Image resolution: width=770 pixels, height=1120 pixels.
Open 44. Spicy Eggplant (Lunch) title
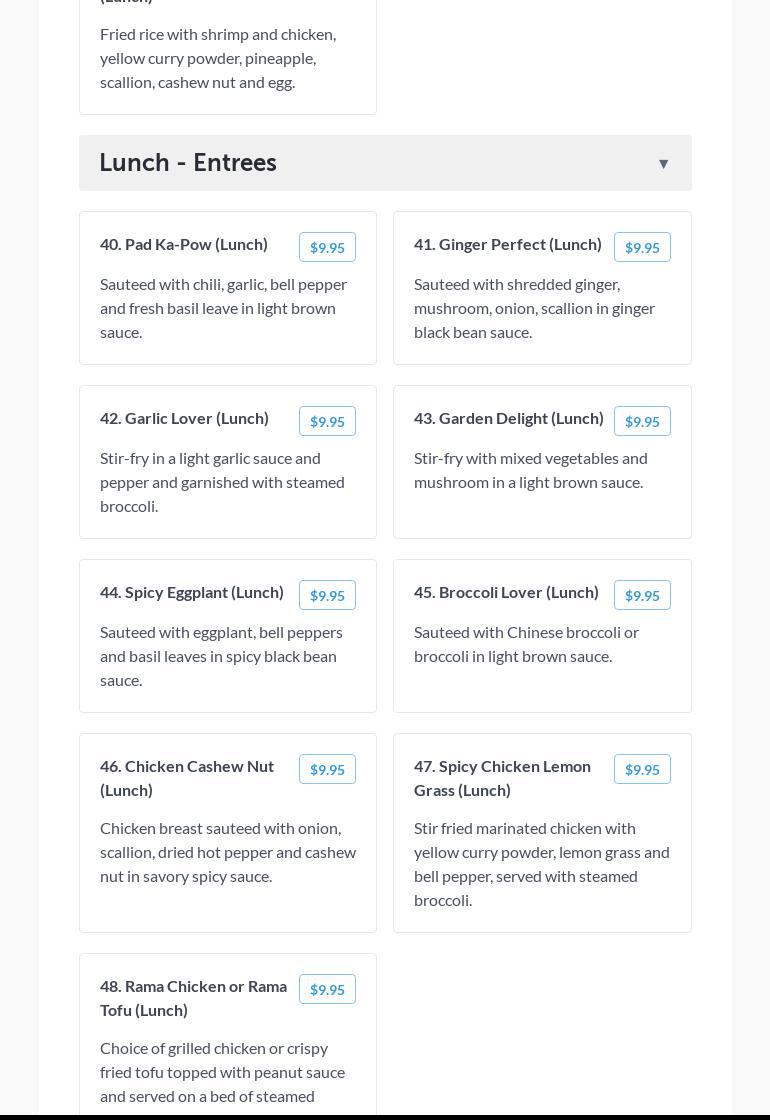click(x=192, y=592)
